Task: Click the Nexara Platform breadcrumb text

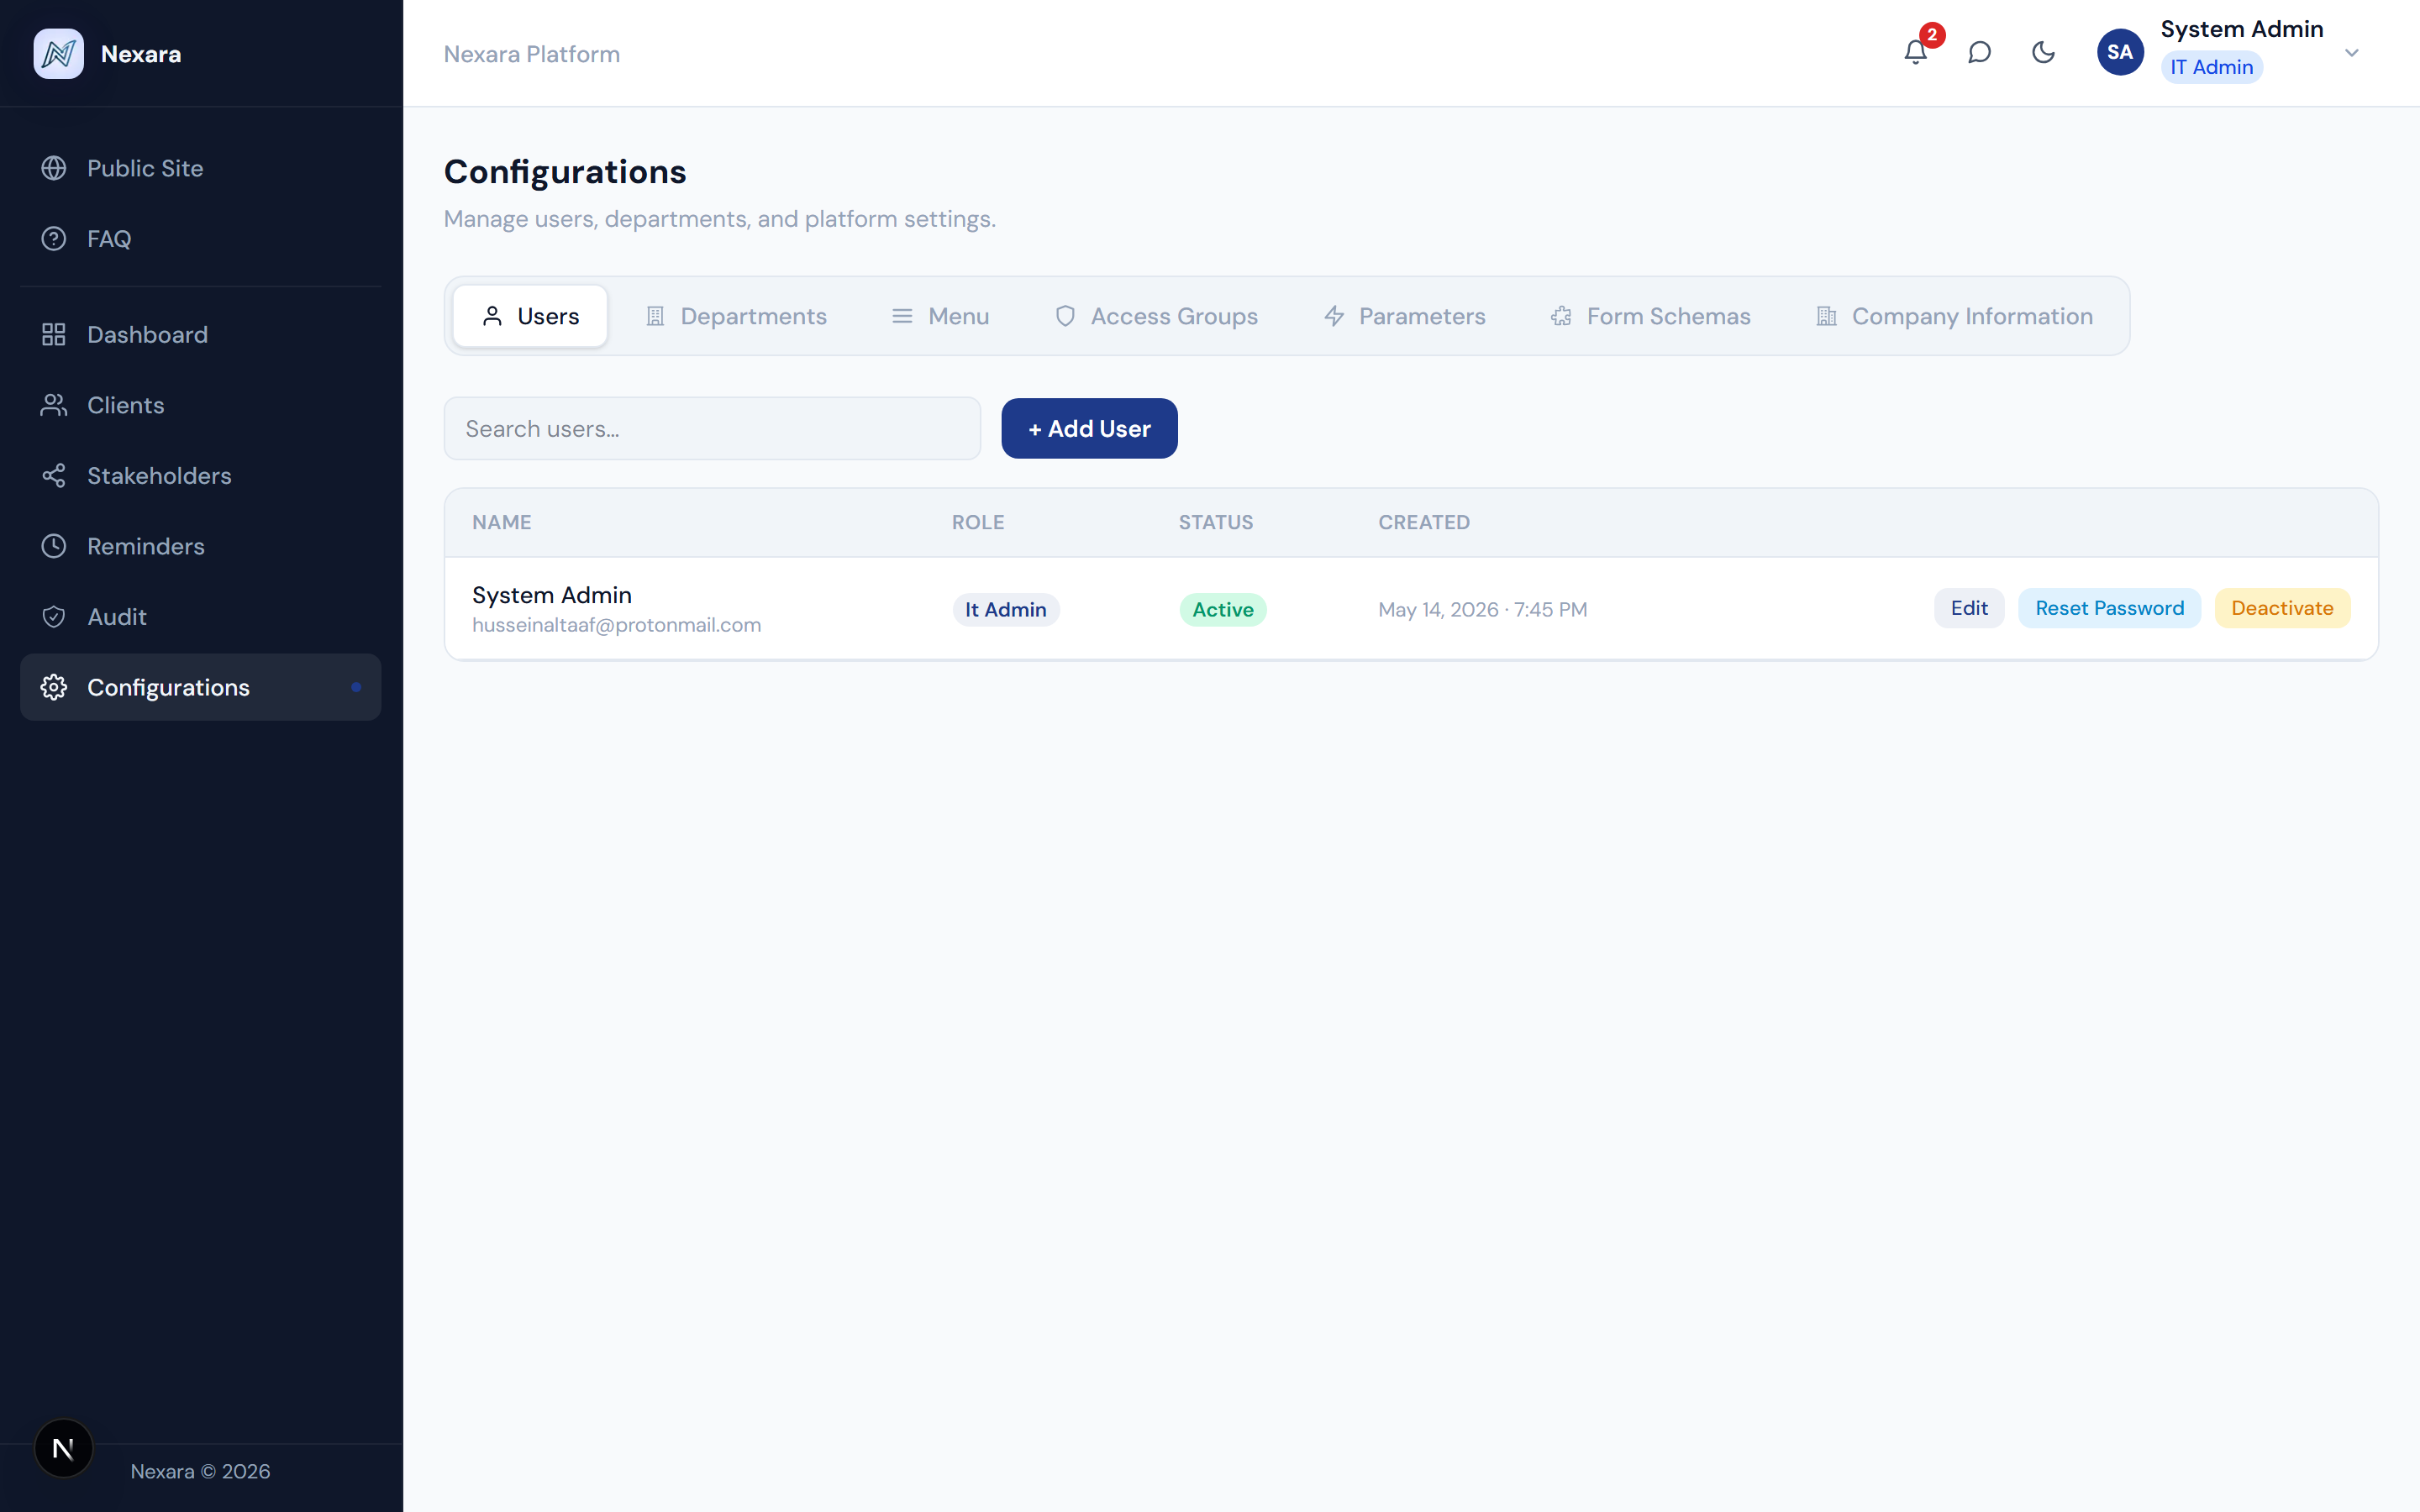Action: point(532,54)
